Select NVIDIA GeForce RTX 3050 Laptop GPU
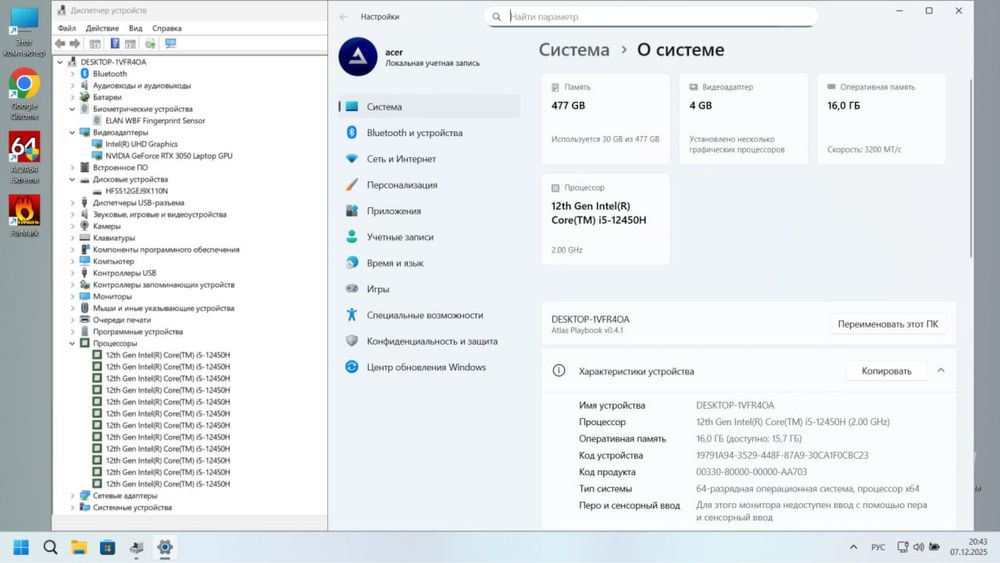Viewport: 1000px width, 563px height. coord(169,156)
